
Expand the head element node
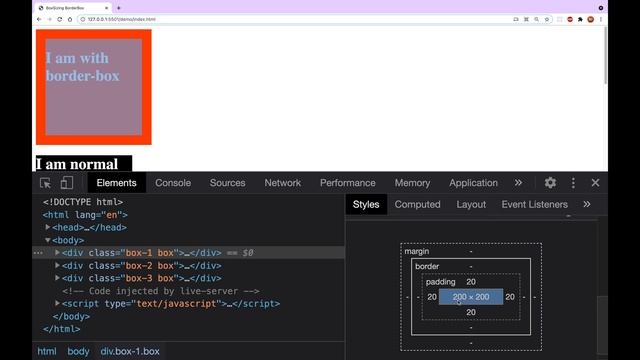coord(48,227)
